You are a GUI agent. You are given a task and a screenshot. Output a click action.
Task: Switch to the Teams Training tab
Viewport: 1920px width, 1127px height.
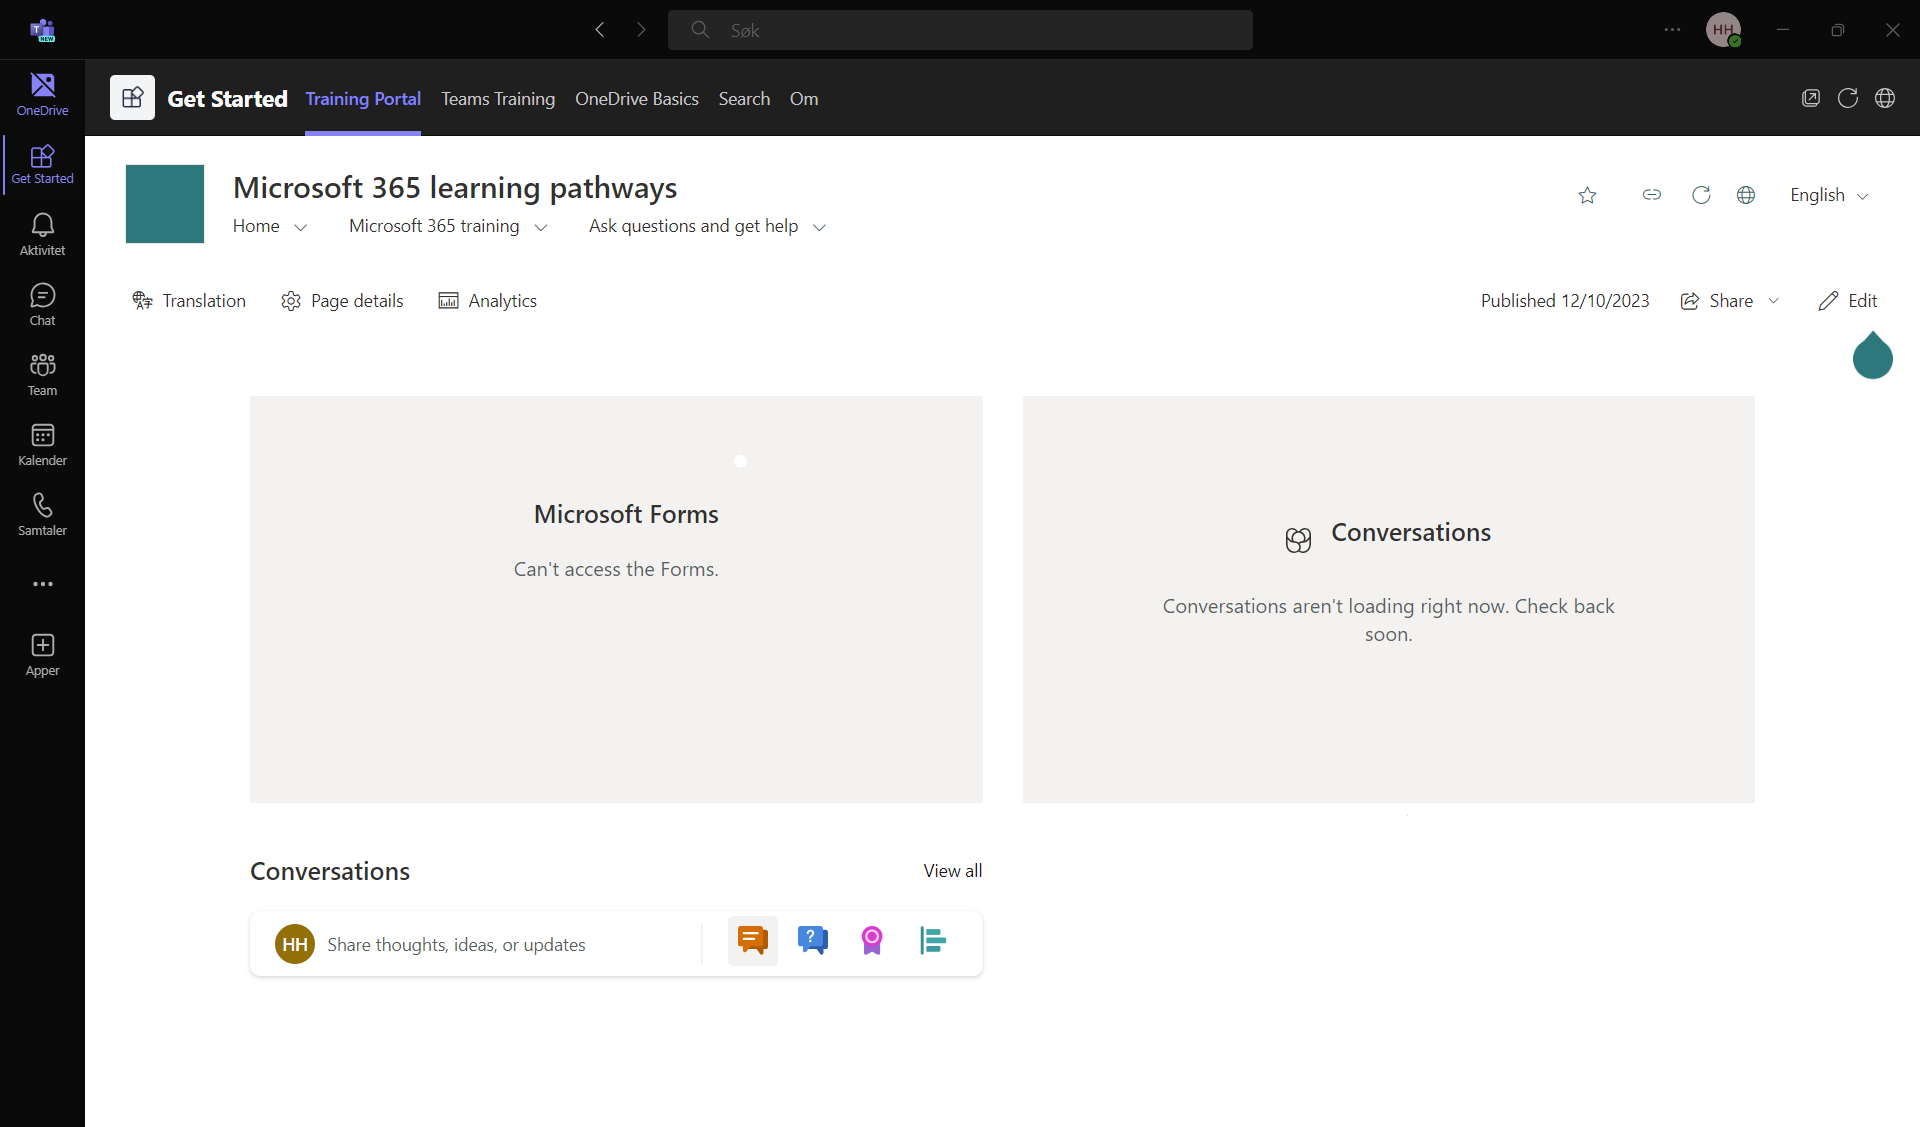click(x=497, y=99)
